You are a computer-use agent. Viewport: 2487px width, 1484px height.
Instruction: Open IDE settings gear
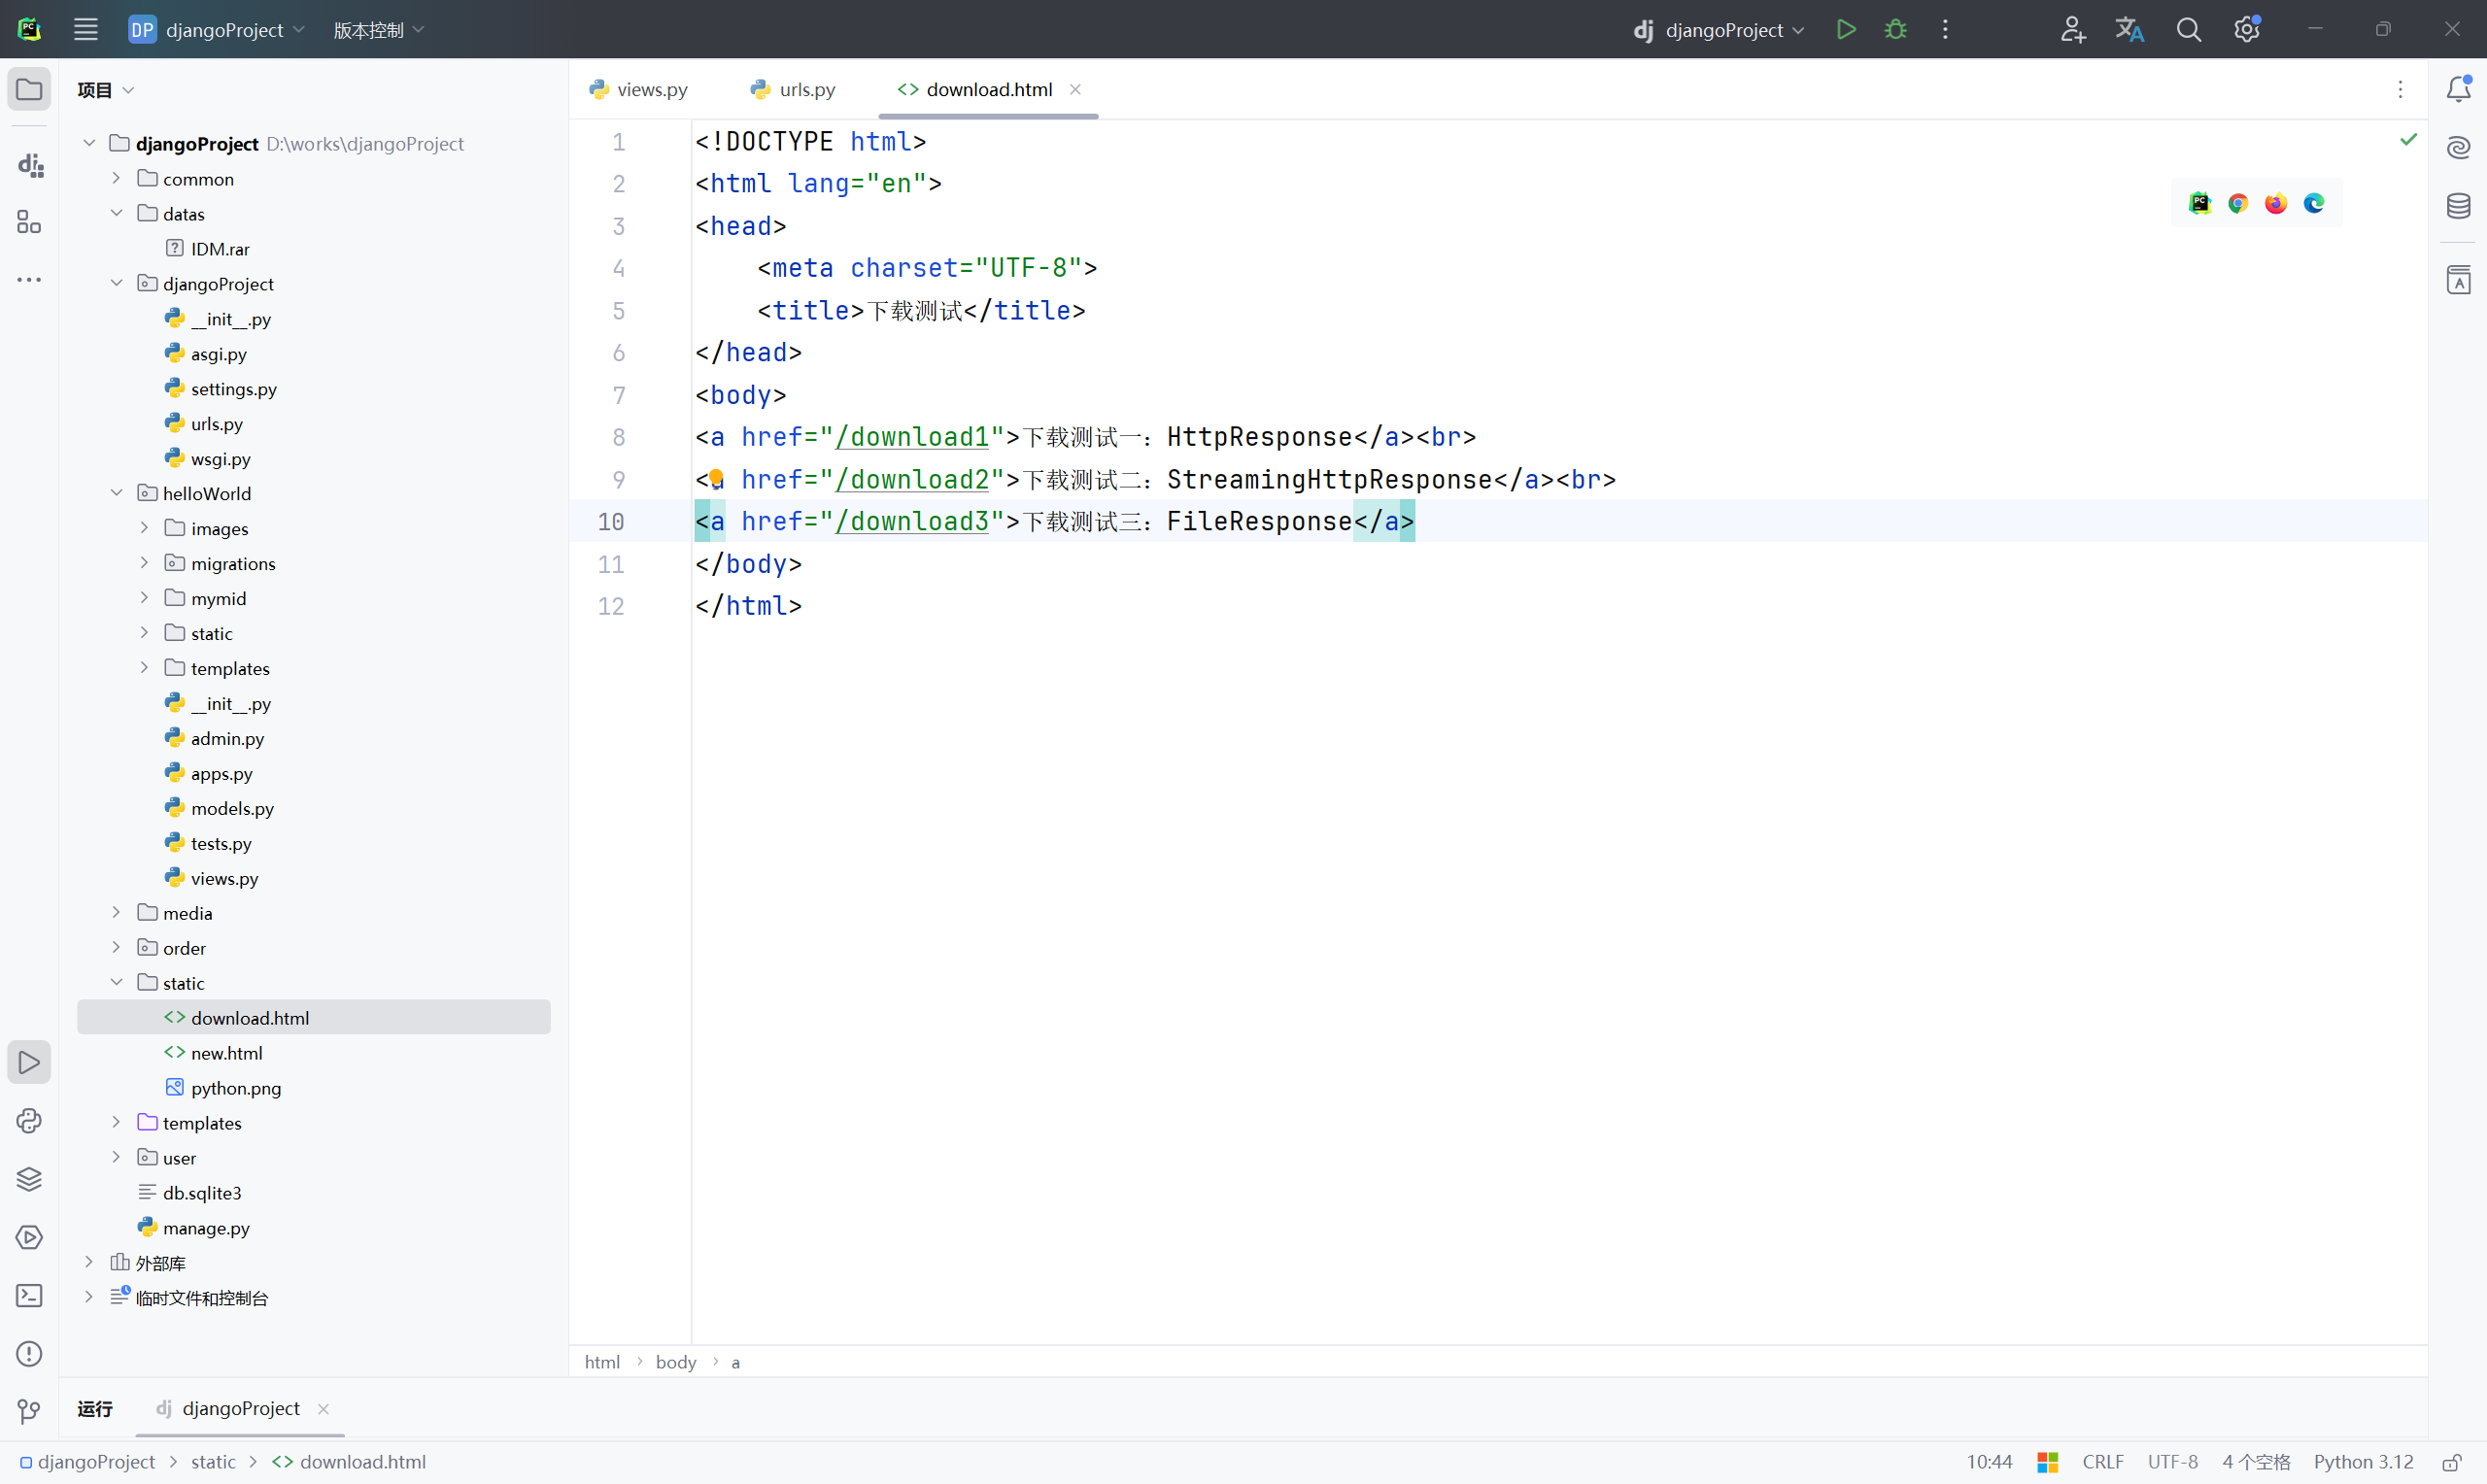pos(2247,29)
